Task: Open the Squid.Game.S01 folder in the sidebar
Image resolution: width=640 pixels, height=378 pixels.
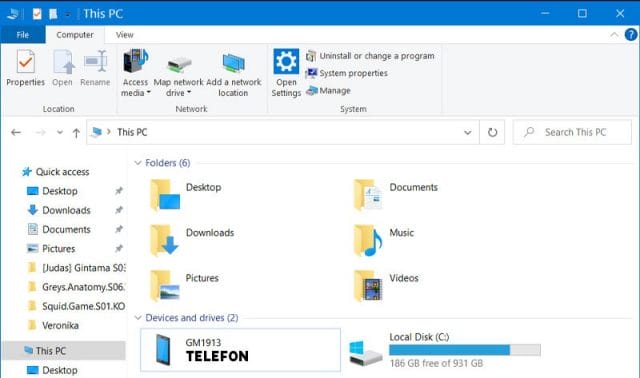Action: coord(77,306)
